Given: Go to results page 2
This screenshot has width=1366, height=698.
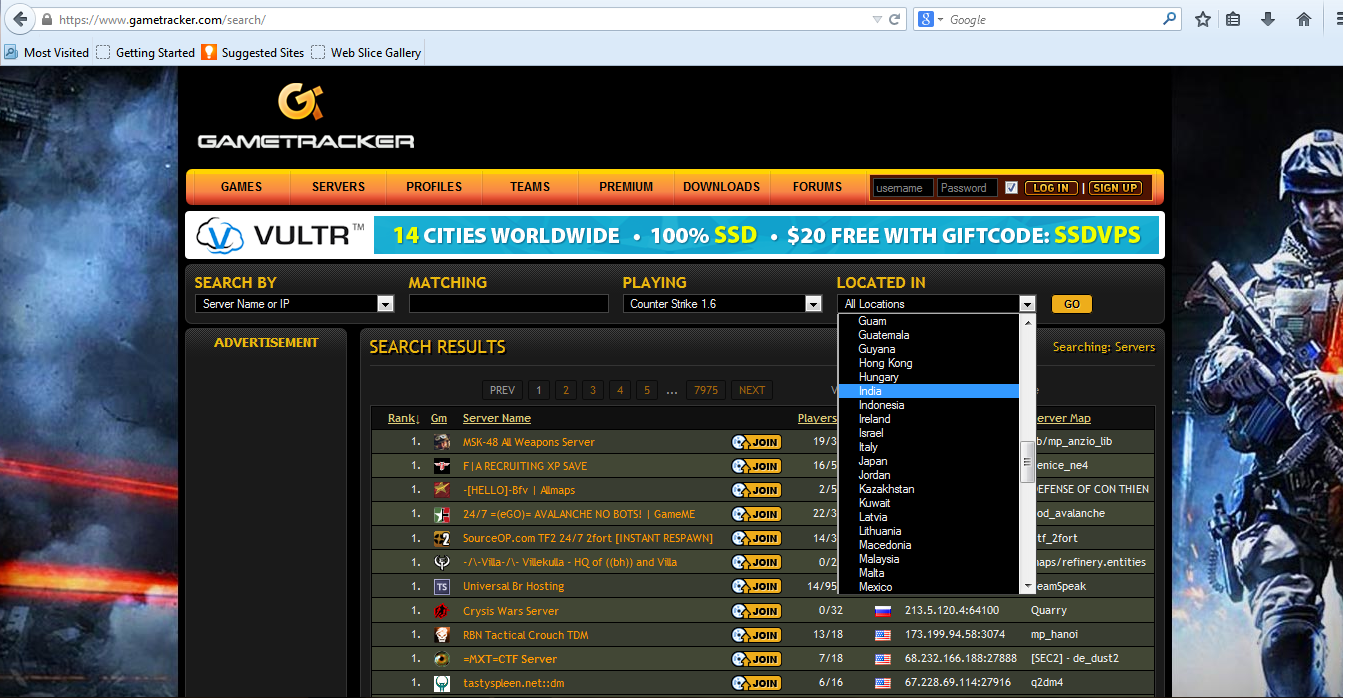Looking at the screenshot, I should [x=566, y=390].
